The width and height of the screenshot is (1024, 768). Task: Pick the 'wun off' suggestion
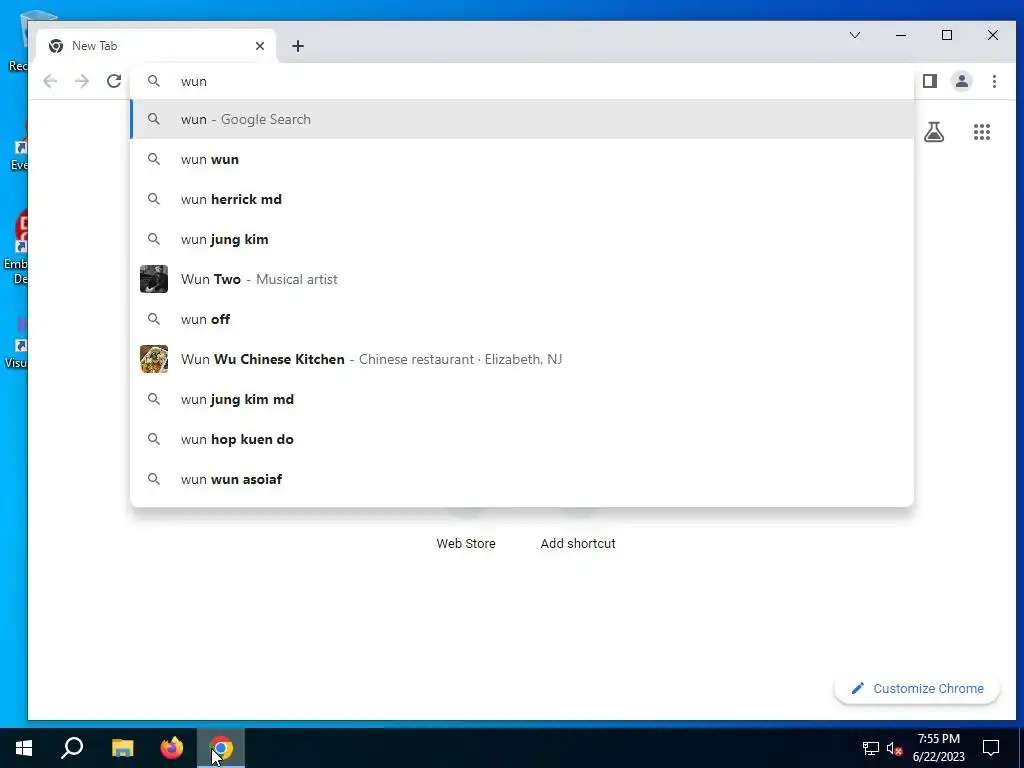(x=522, y=319)
